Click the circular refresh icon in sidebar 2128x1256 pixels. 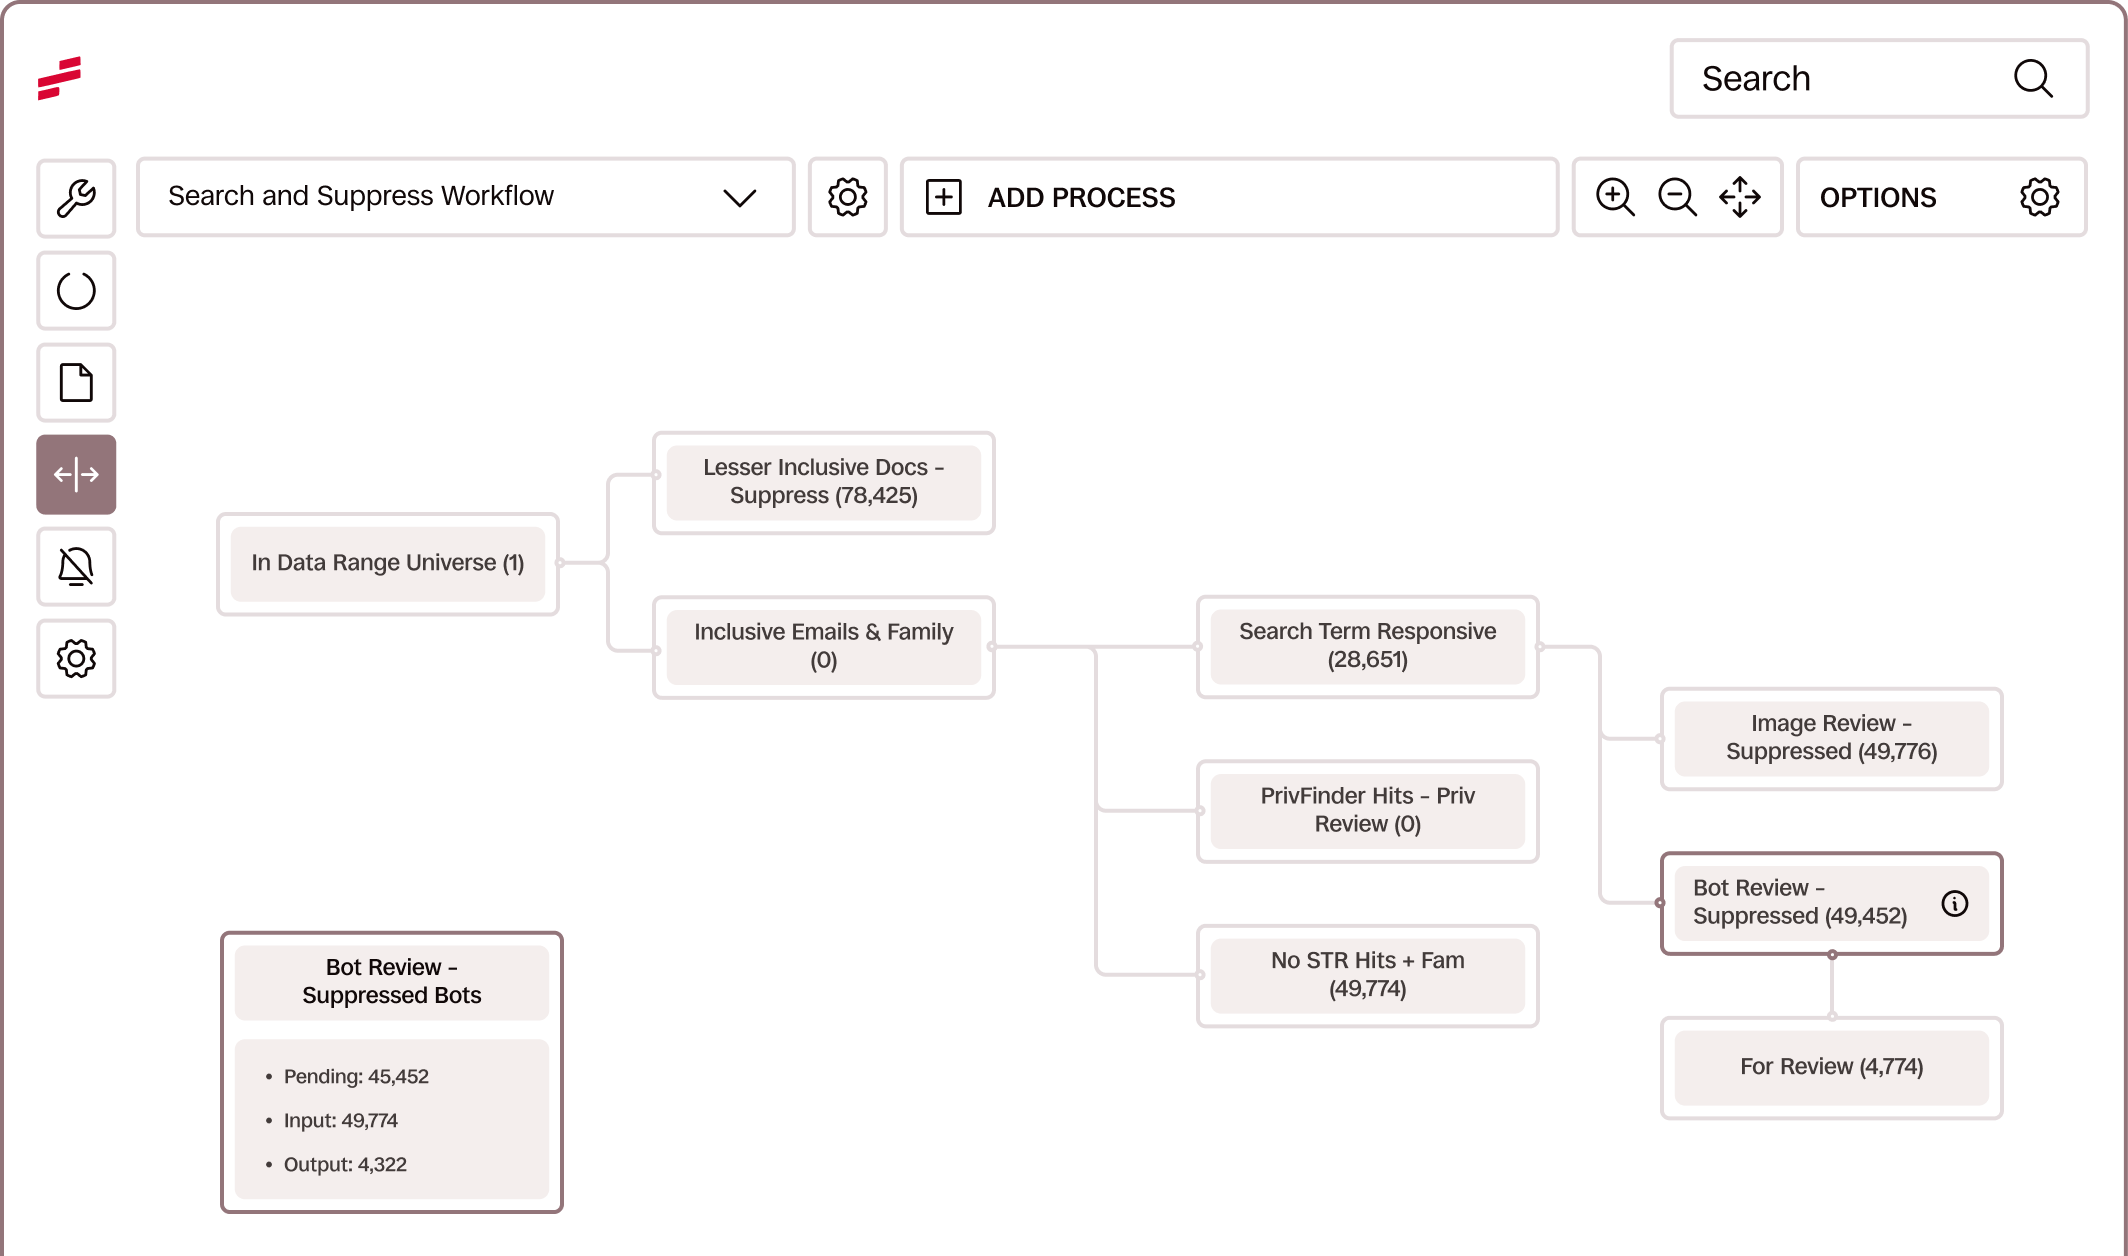pyautogui.click(x=76, y=291)
